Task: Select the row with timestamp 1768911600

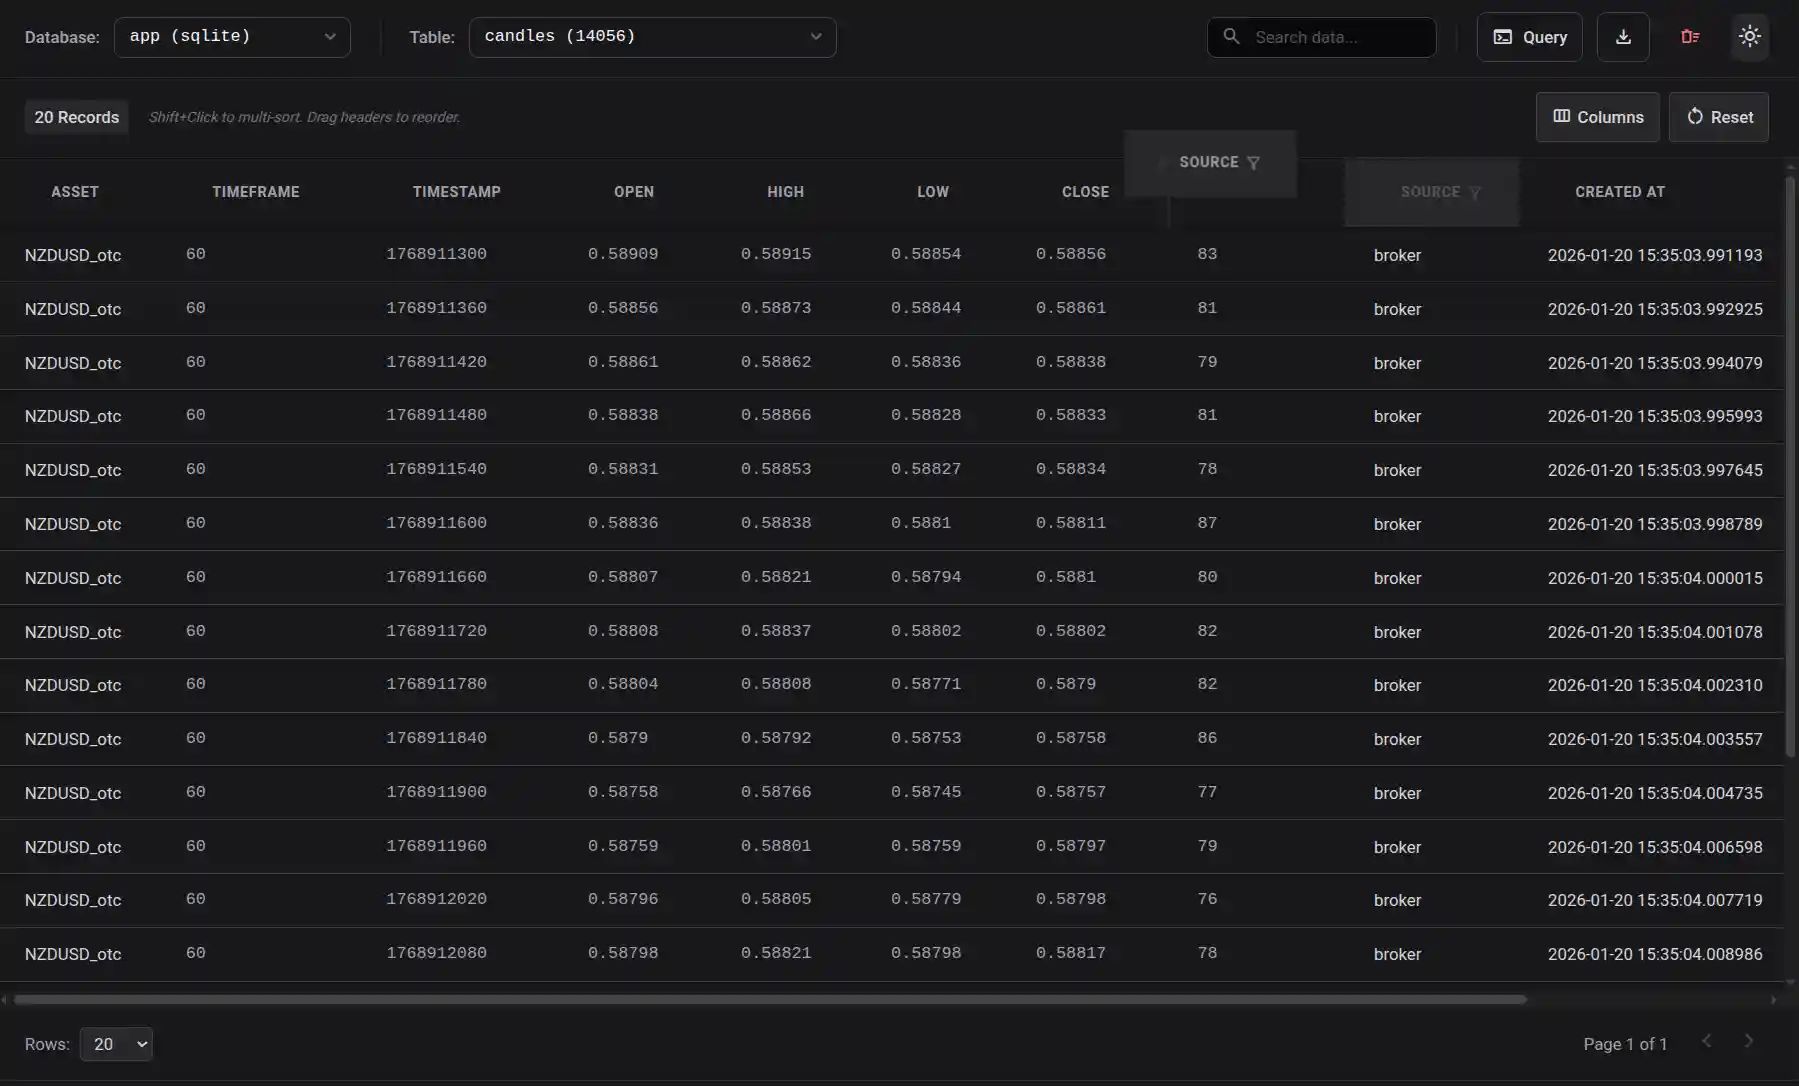Action: click(x=436, y=524)
